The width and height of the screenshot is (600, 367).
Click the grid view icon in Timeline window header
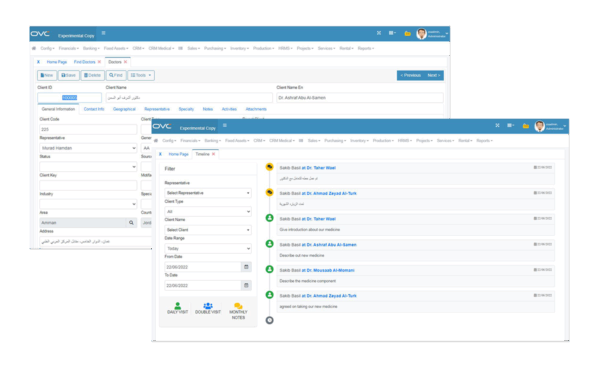[510, 125]
